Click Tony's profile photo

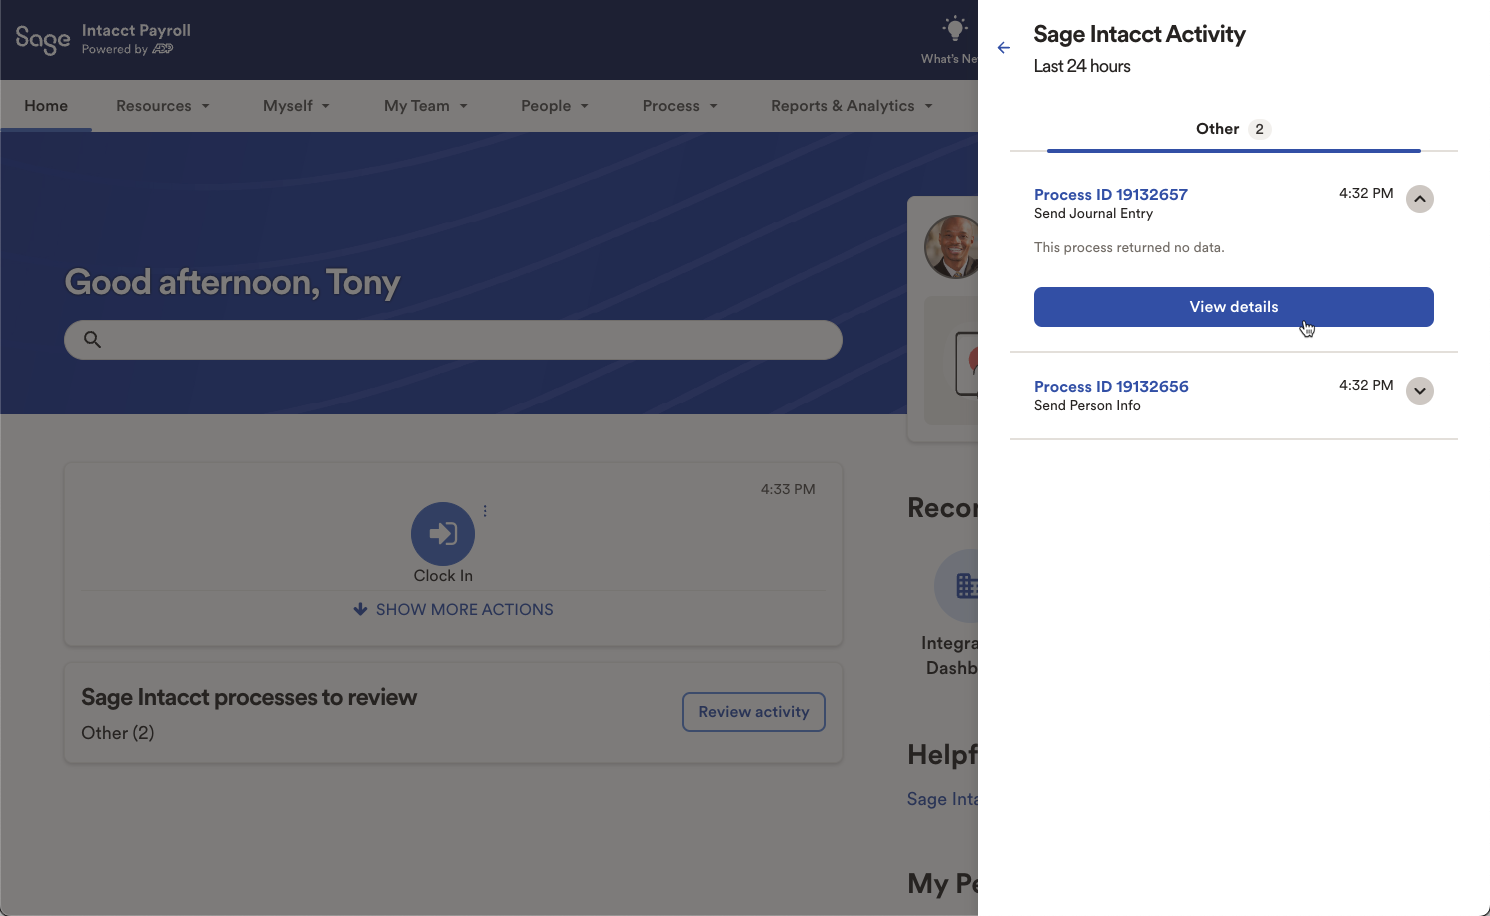tap(951, 247)
